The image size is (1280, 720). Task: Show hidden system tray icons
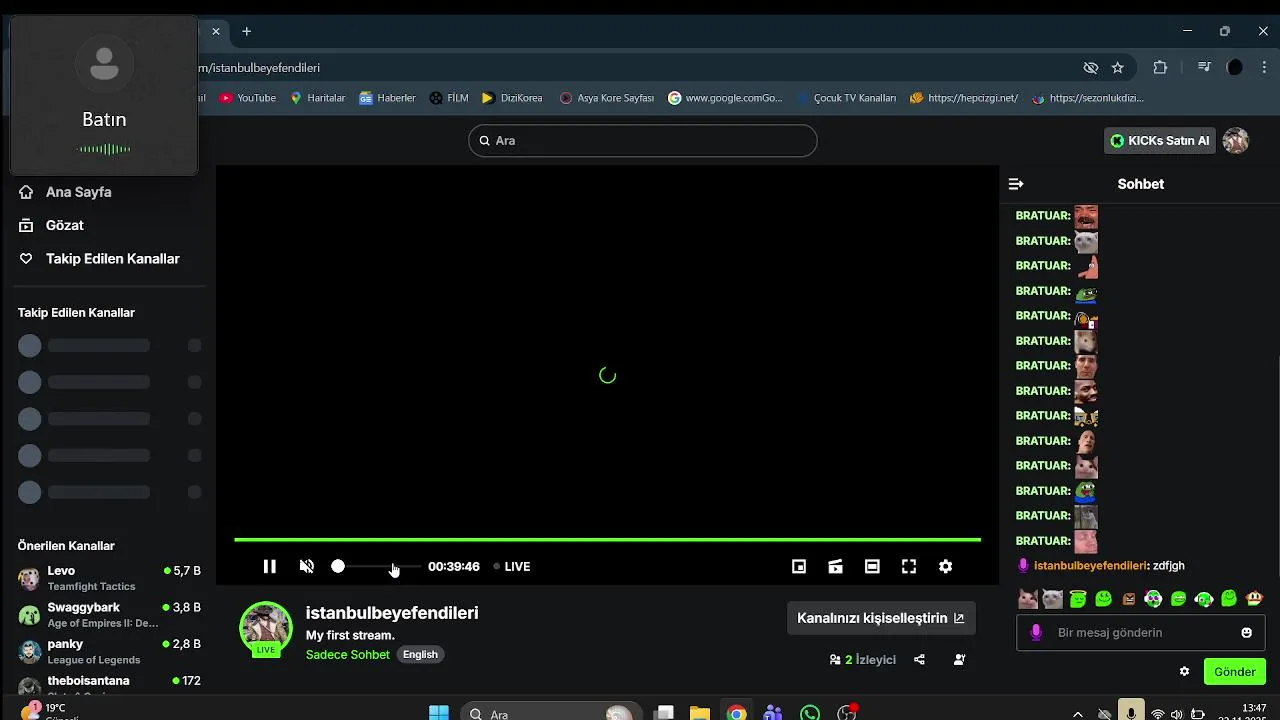tap(1077, 714)
